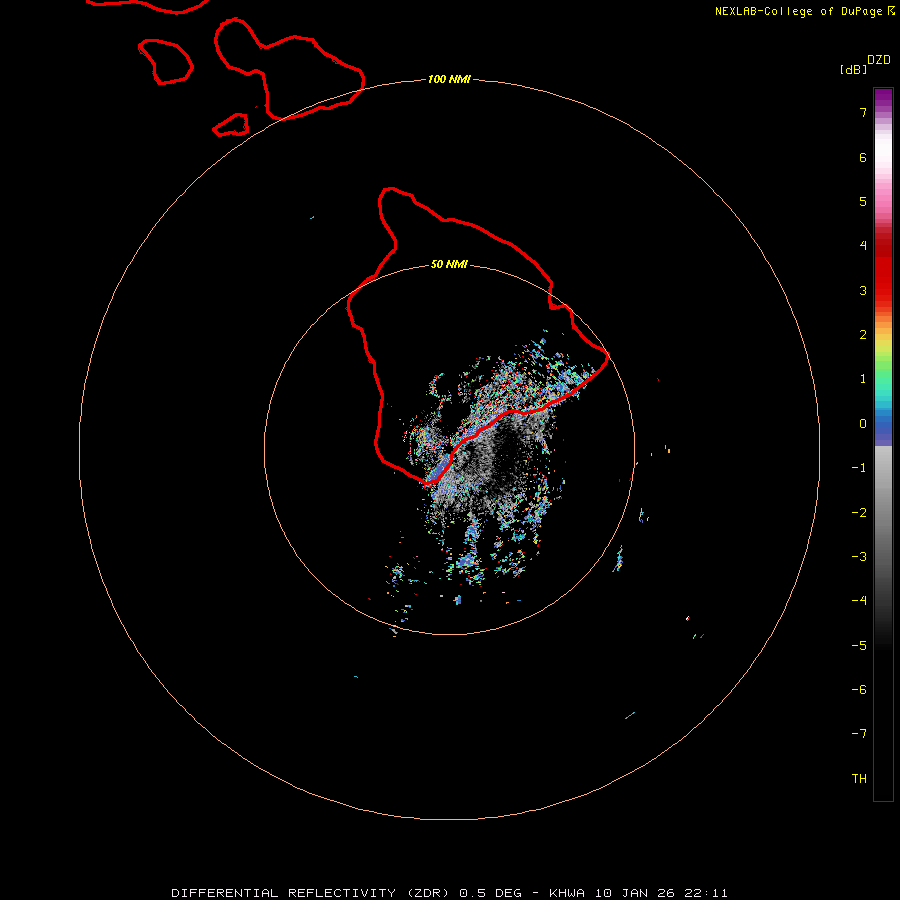The width and height of the screenshot is (900, 900).
Task: Select the 2 value on the dB scale
Action: [x=863, y=335]
